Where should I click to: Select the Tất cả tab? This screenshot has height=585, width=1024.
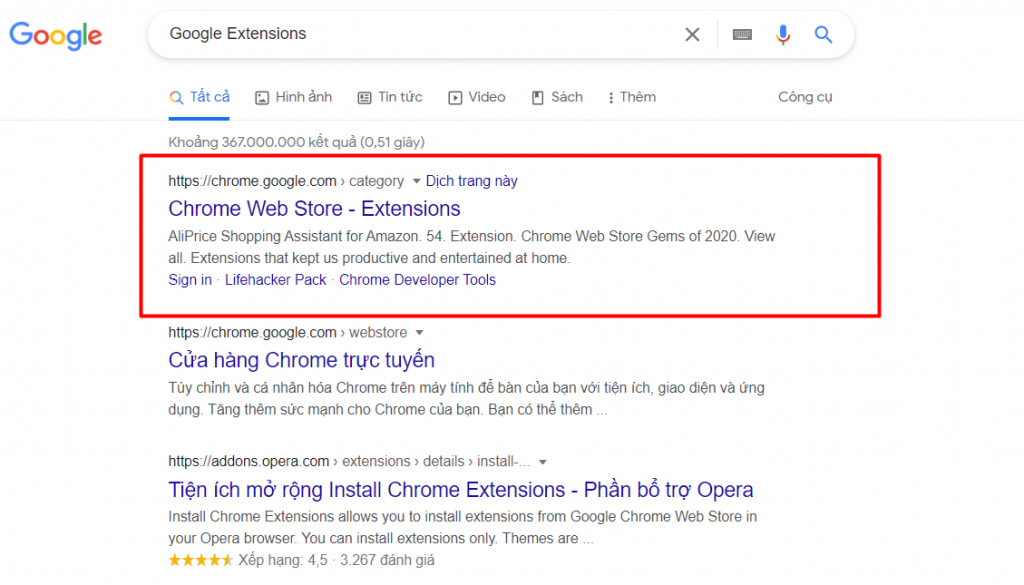click(x=199, y=97)
